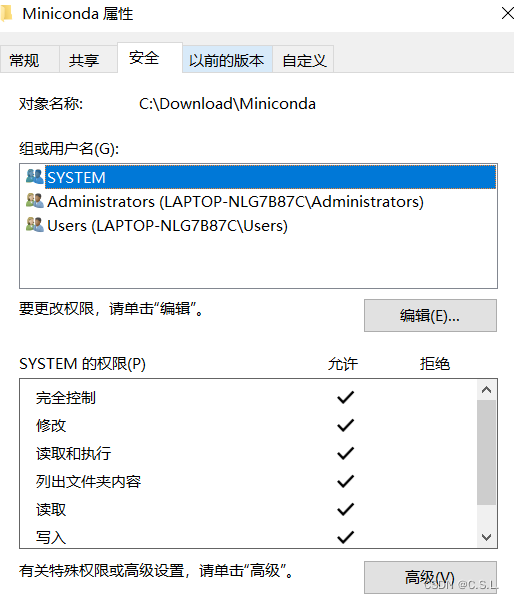This screenshot has width=514, height=599.
Task: Click the Miniconda folder icon in title bar
Action: [x=6, y=13]
